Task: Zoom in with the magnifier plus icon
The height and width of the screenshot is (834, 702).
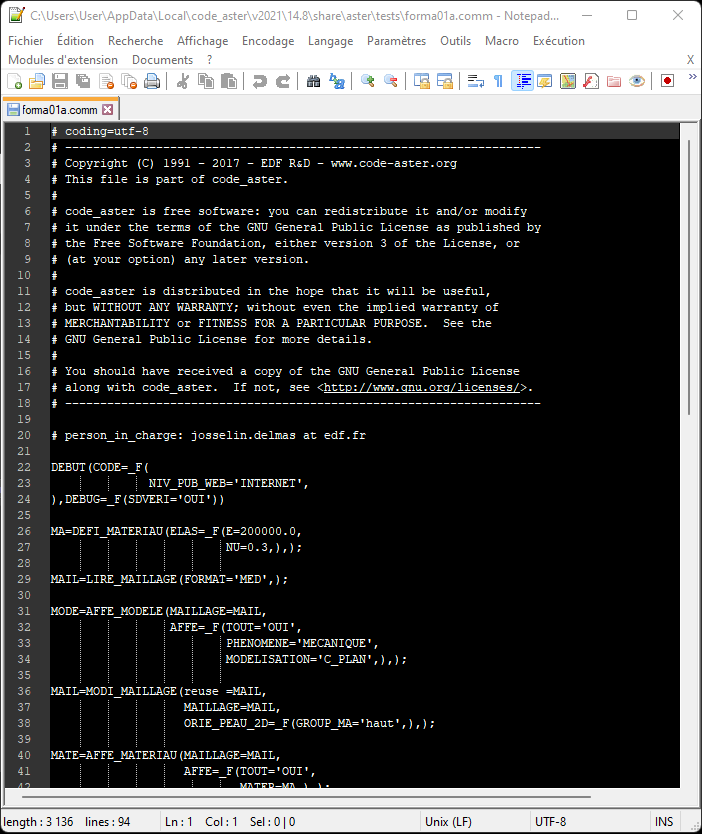Action: coord(367,81)
